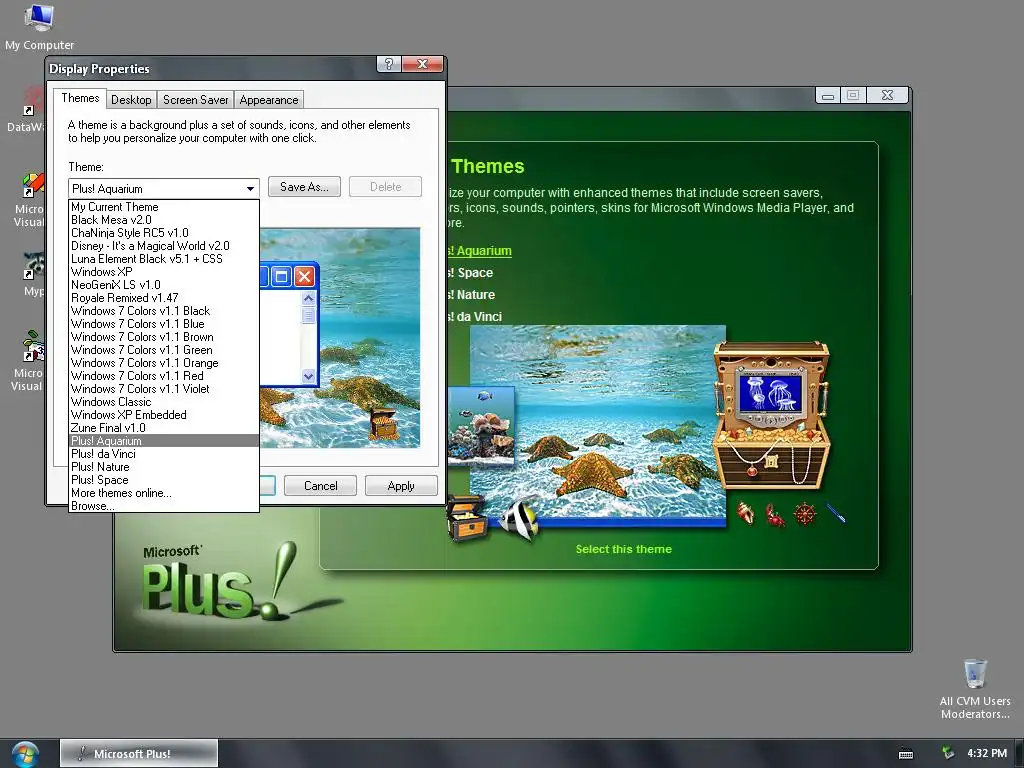Click the seashell icon under treasure chest
Image resolution: width=1024 pixels, height=768 pixels.
[x=745, y=513]
